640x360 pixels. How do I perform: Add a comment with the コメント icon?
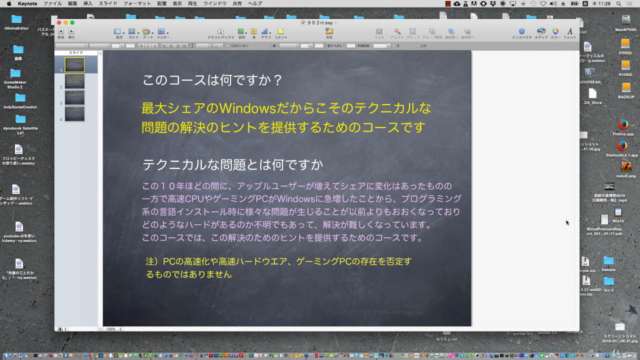click(x=281, y=32)
